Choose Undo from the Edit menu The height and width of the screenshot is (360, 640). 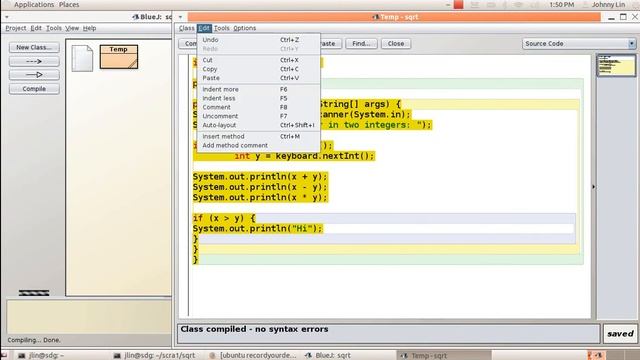click(x=258, y=40)
